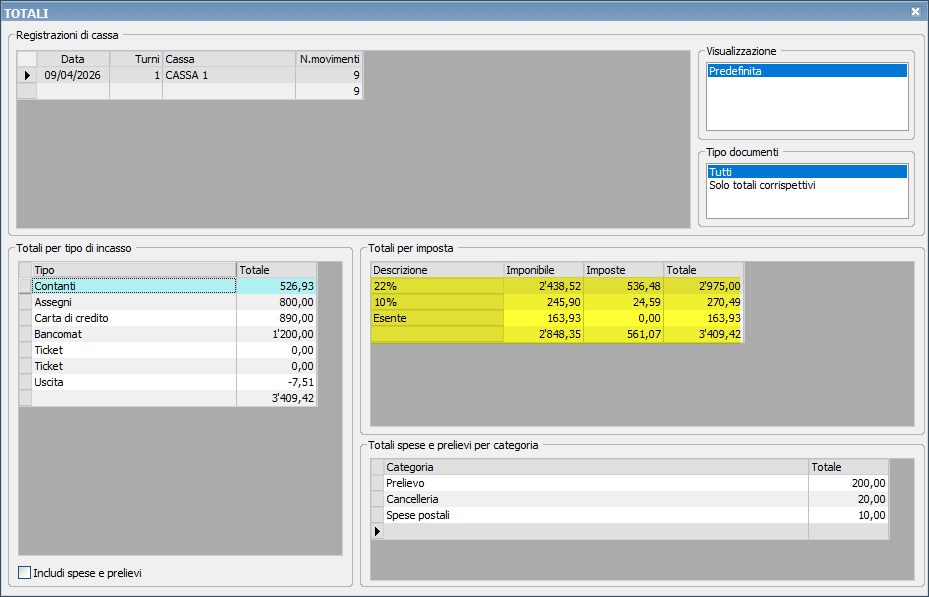Click the Uscita row total -7,51

point(276,382)
